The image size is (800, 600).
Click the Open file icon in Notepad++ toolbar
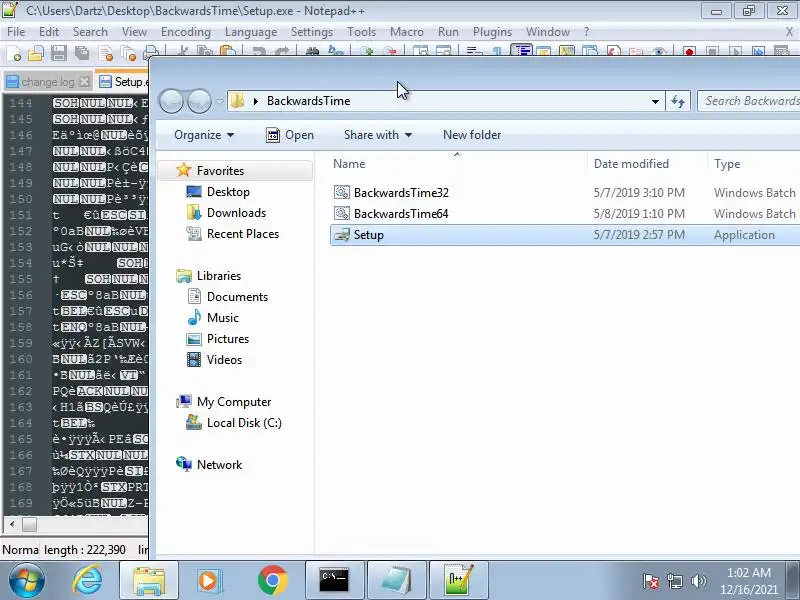[36, 53]
